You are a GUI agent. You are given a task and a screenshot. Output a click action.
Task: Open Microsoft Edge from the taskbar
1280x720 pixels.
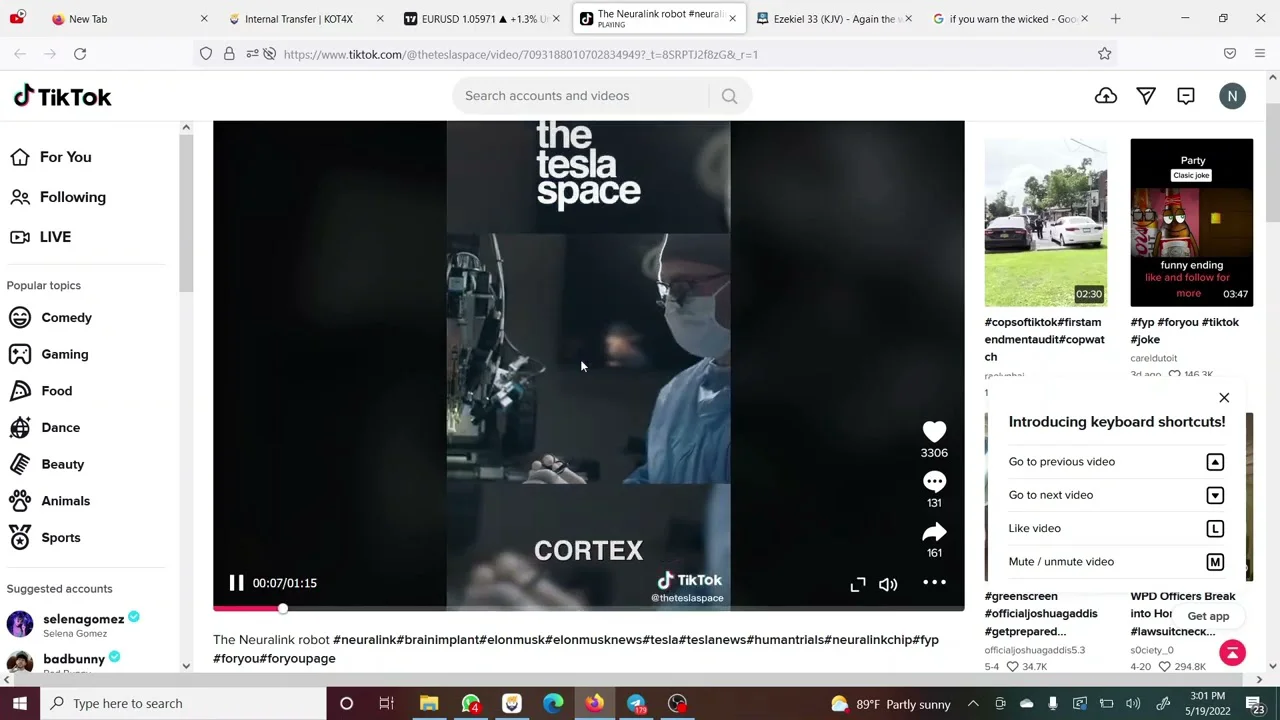click(553, 703)
